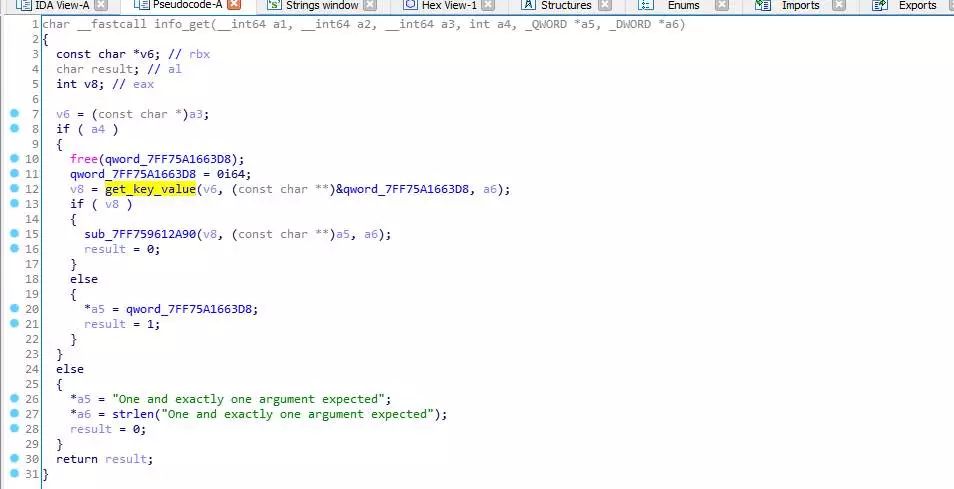Image resolution: width=954 pixels, height=489 pixels.
Task: Click the IDA View-A tab icon
Action: pos(23,5)
